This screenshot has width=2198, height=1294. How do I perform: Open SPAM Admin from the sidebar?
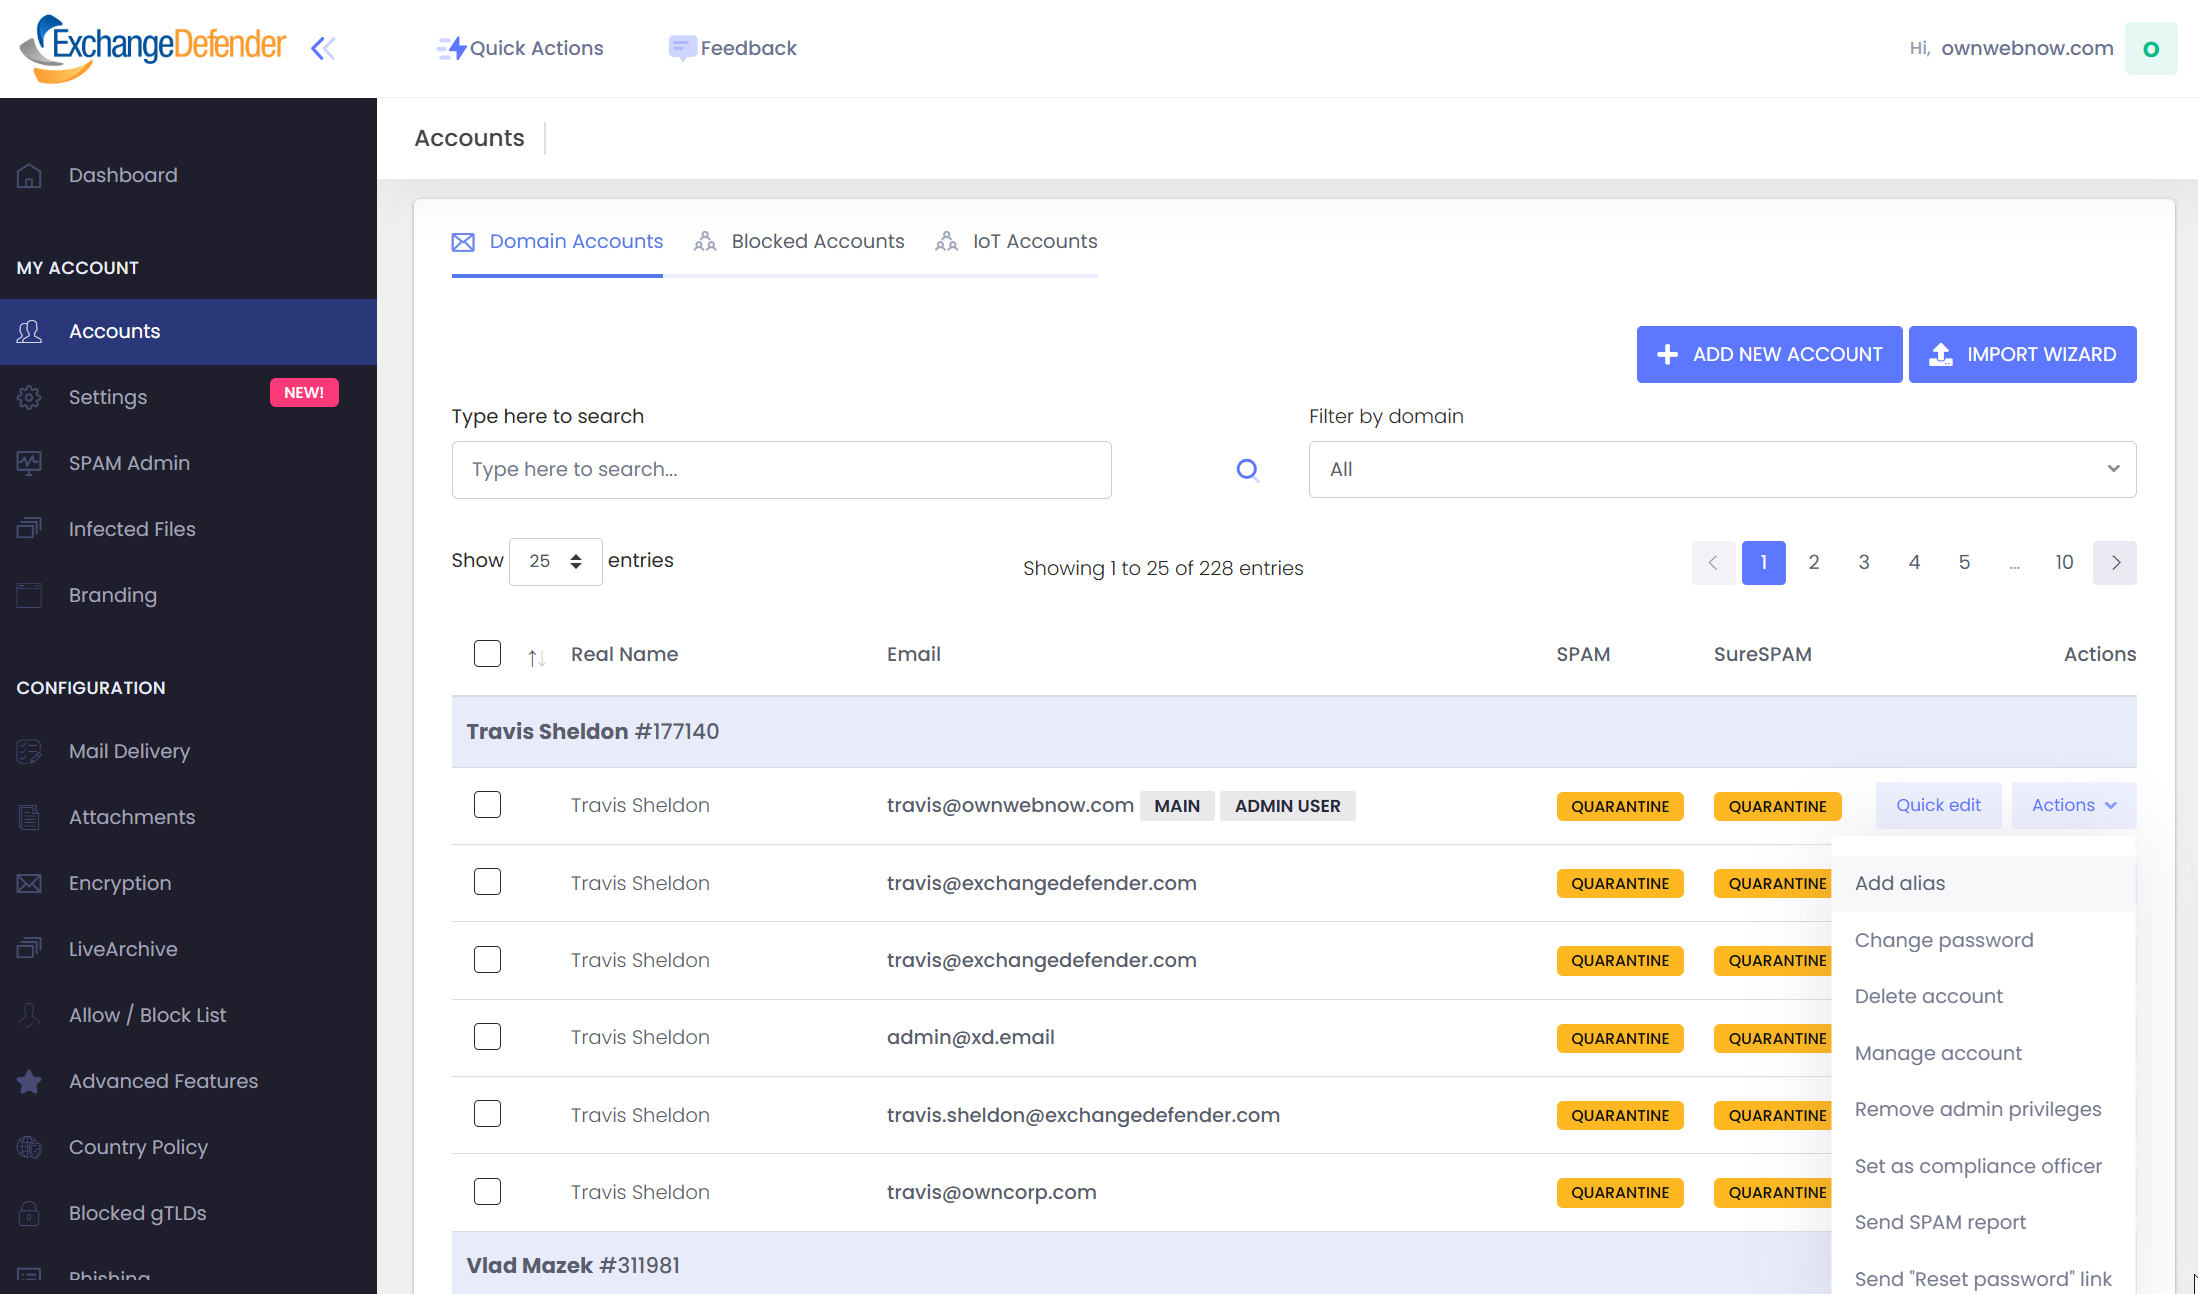129,463
